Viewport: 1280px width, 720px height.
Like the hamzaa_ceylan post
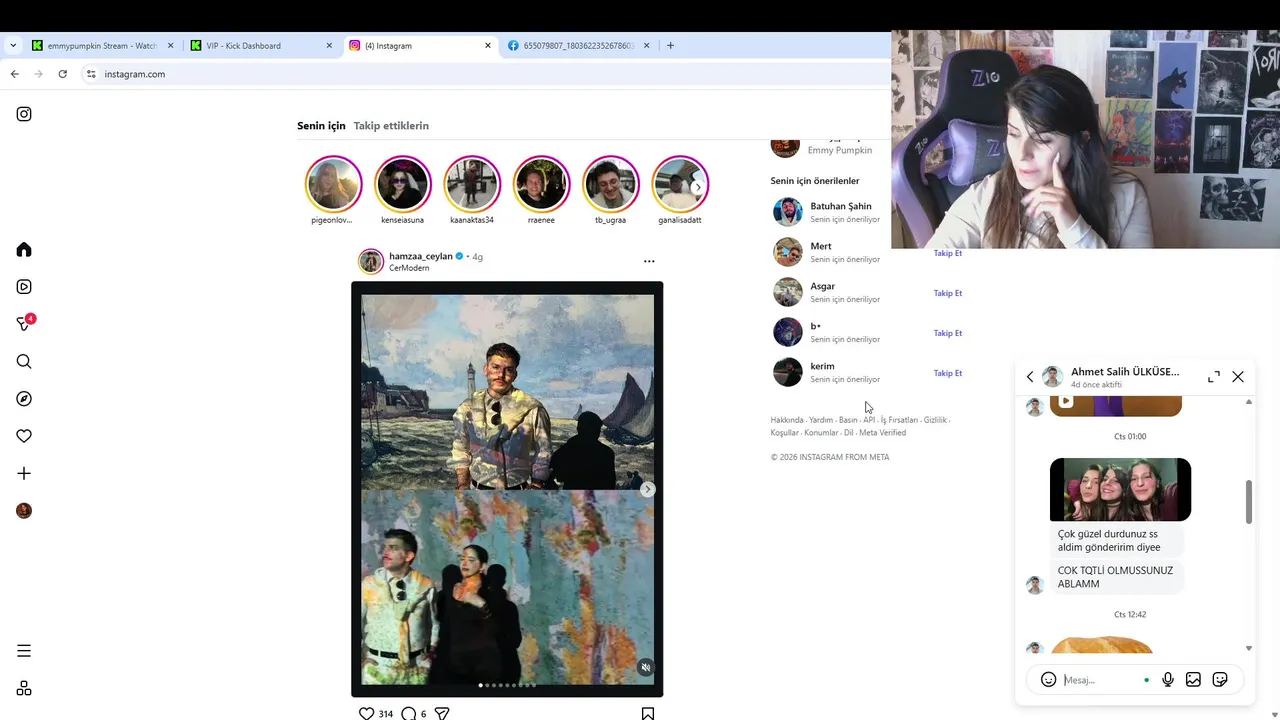coord(367,713)
